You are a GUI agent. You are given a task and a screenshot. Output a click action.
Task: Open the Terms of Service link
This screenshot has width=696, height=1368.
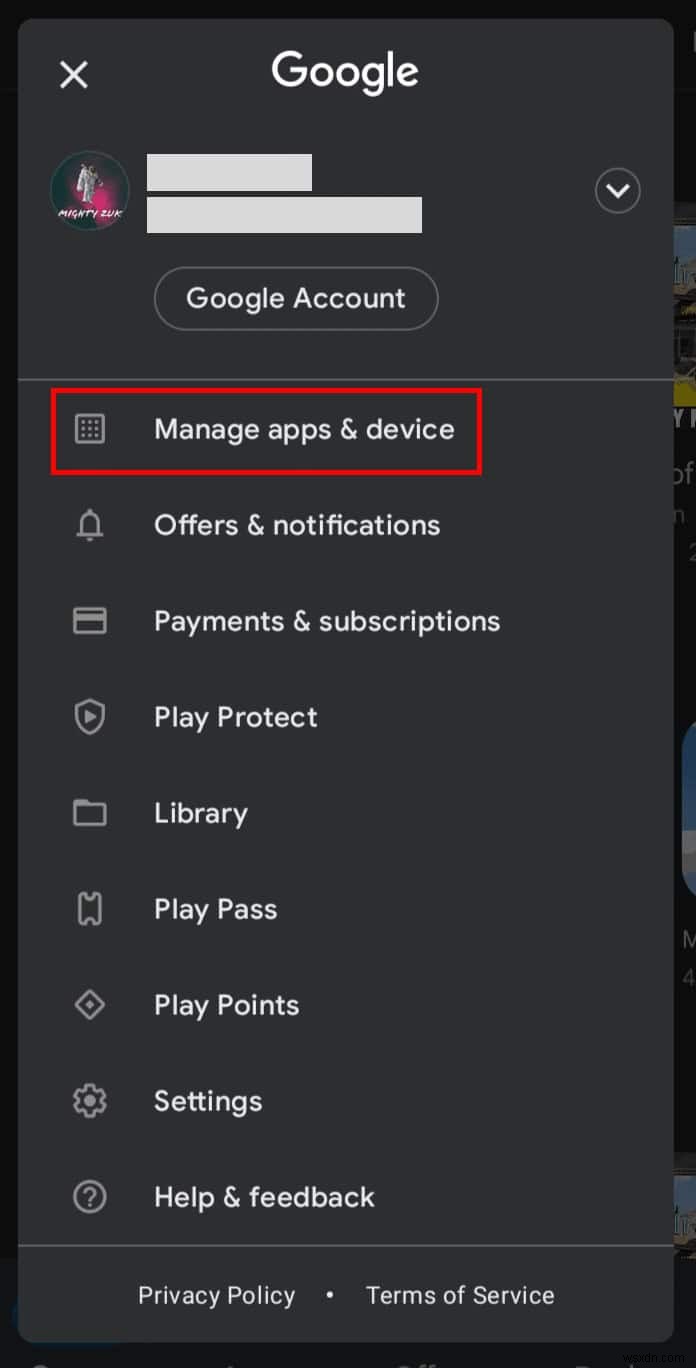pos(460,1295)
